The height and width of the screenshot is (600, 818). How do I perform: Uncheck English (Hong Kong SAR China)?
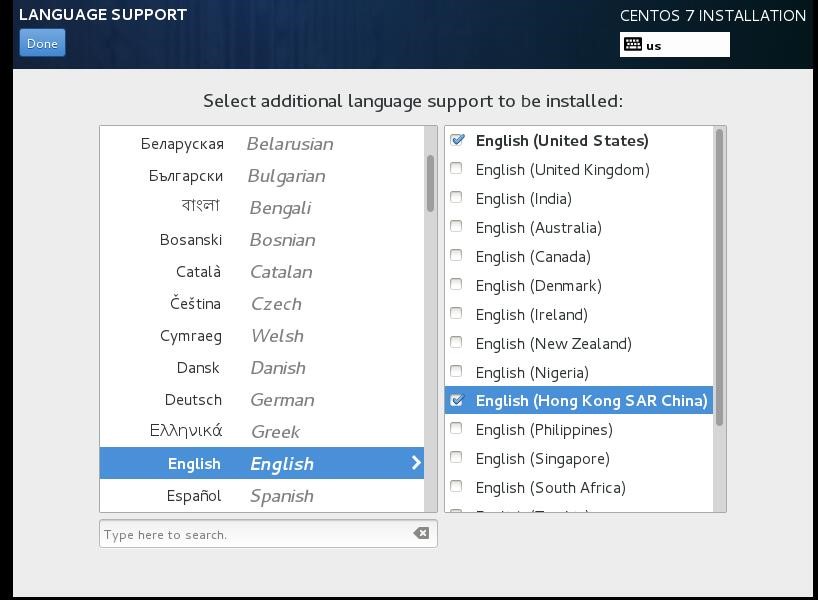click(457, 401)
